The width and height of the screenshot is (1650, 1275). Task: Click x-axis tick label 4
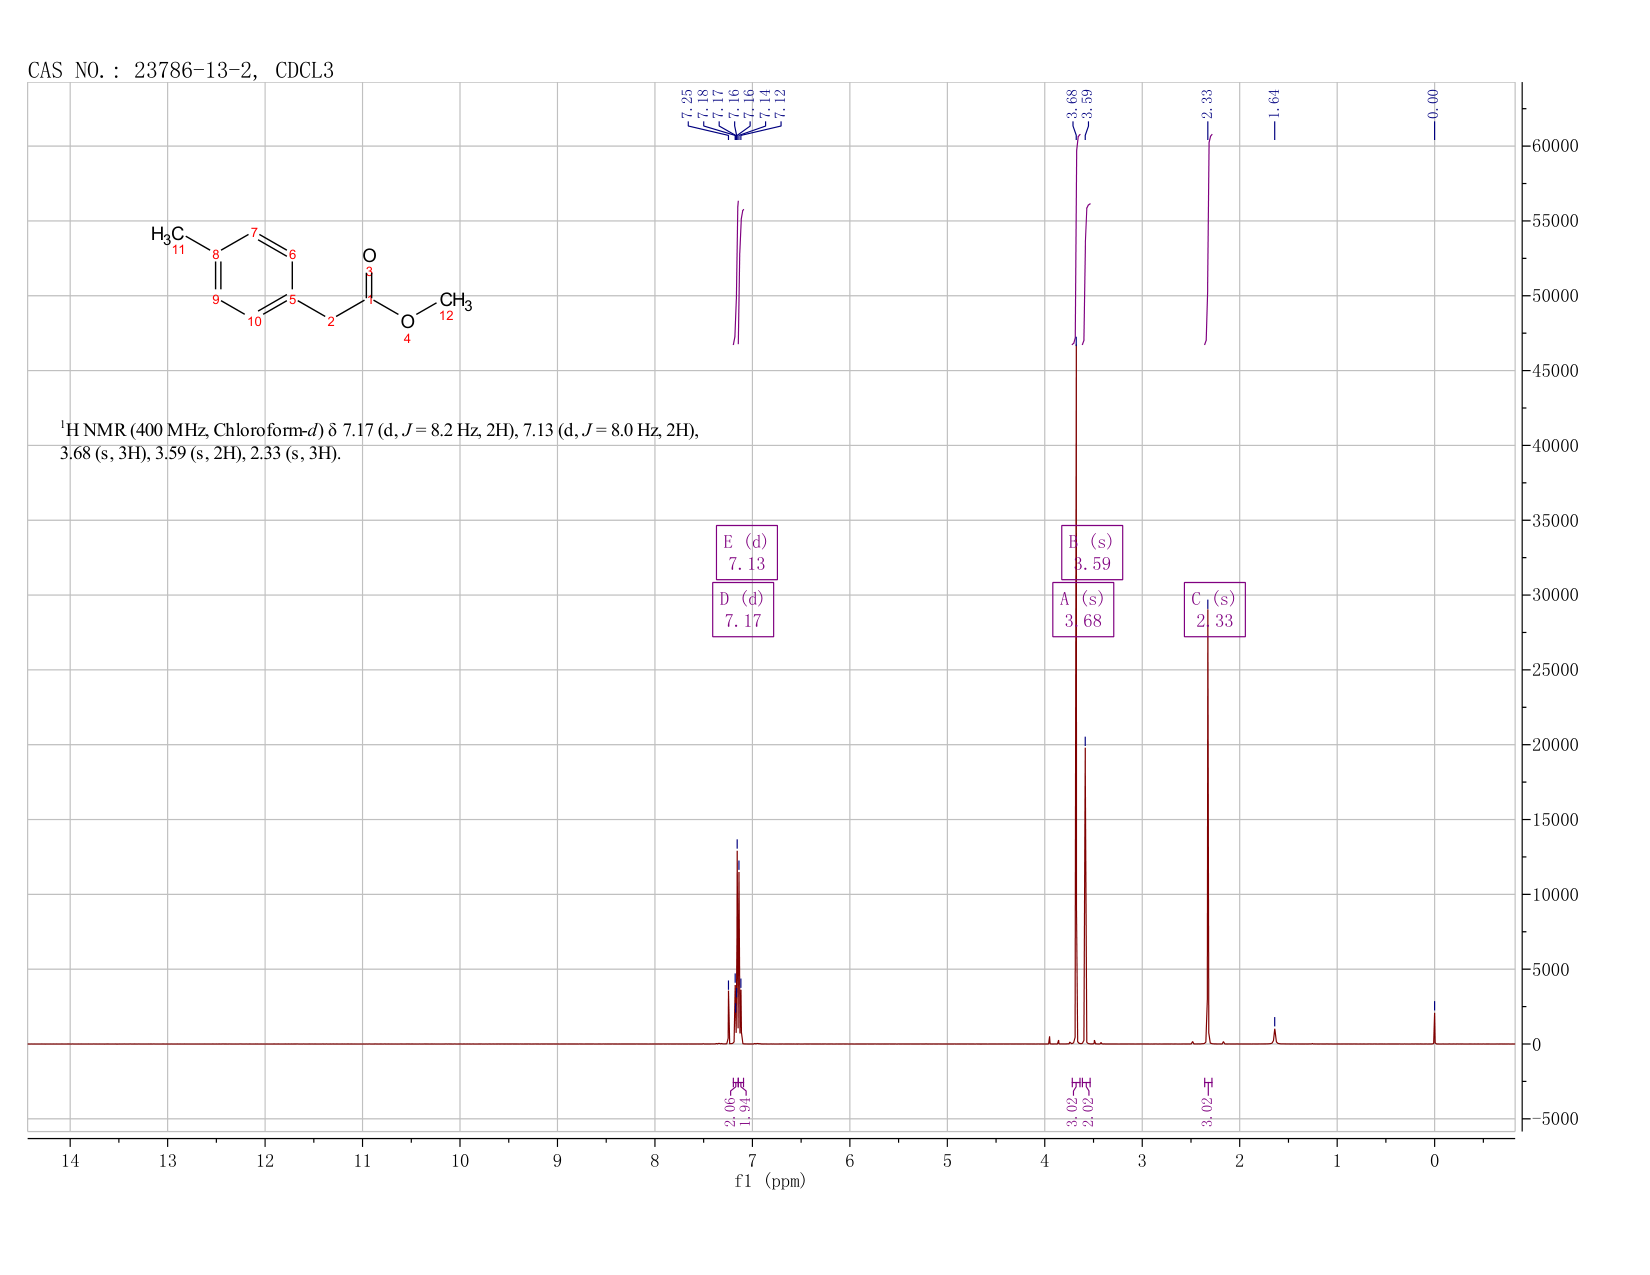(1044, 1160)
